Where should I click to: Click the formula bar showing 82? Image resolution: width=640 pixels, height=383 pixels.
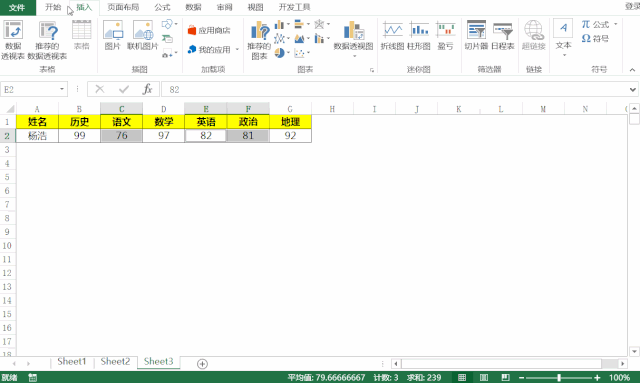395,89
